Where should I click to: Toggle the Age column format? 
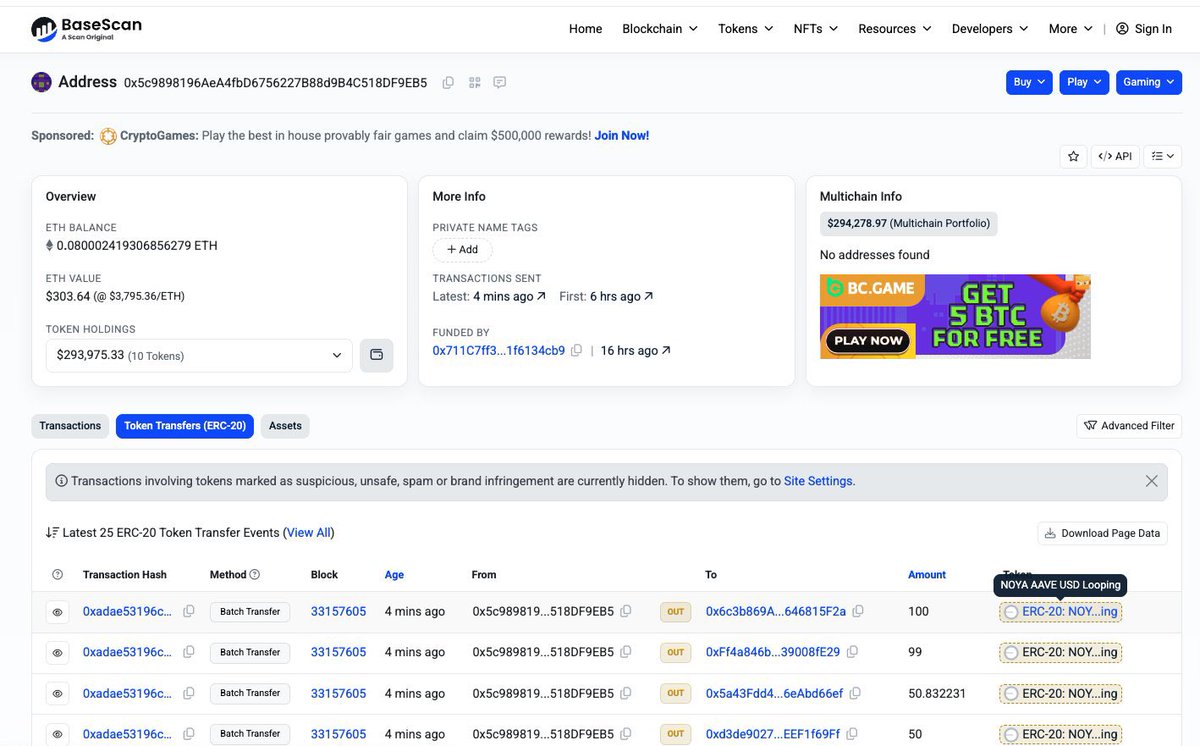tap(394, 575)
